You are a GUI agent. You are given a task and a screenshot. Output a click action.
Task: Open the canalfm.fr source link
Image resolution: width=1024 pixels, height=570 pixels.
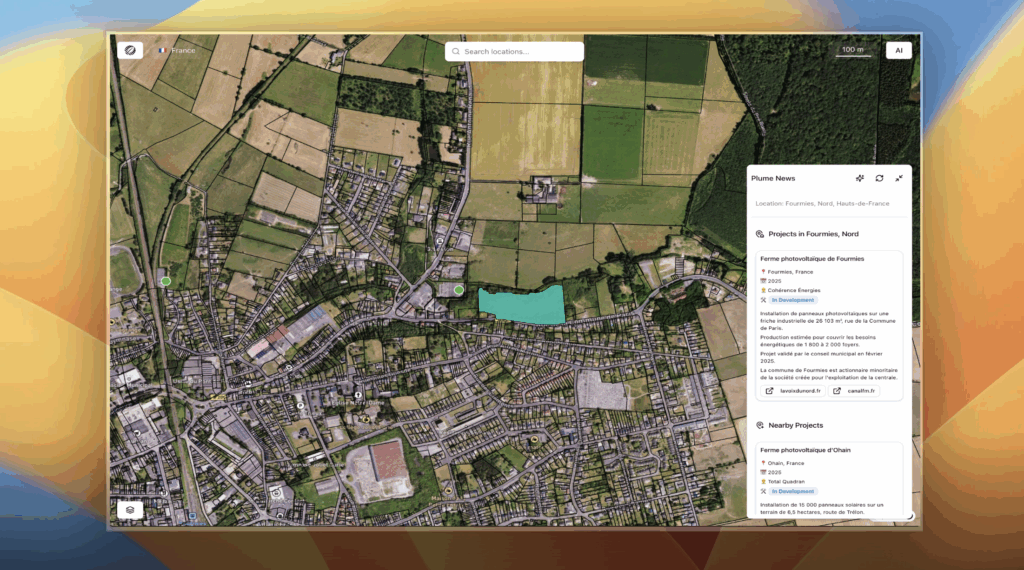click(x=855, y=391)
